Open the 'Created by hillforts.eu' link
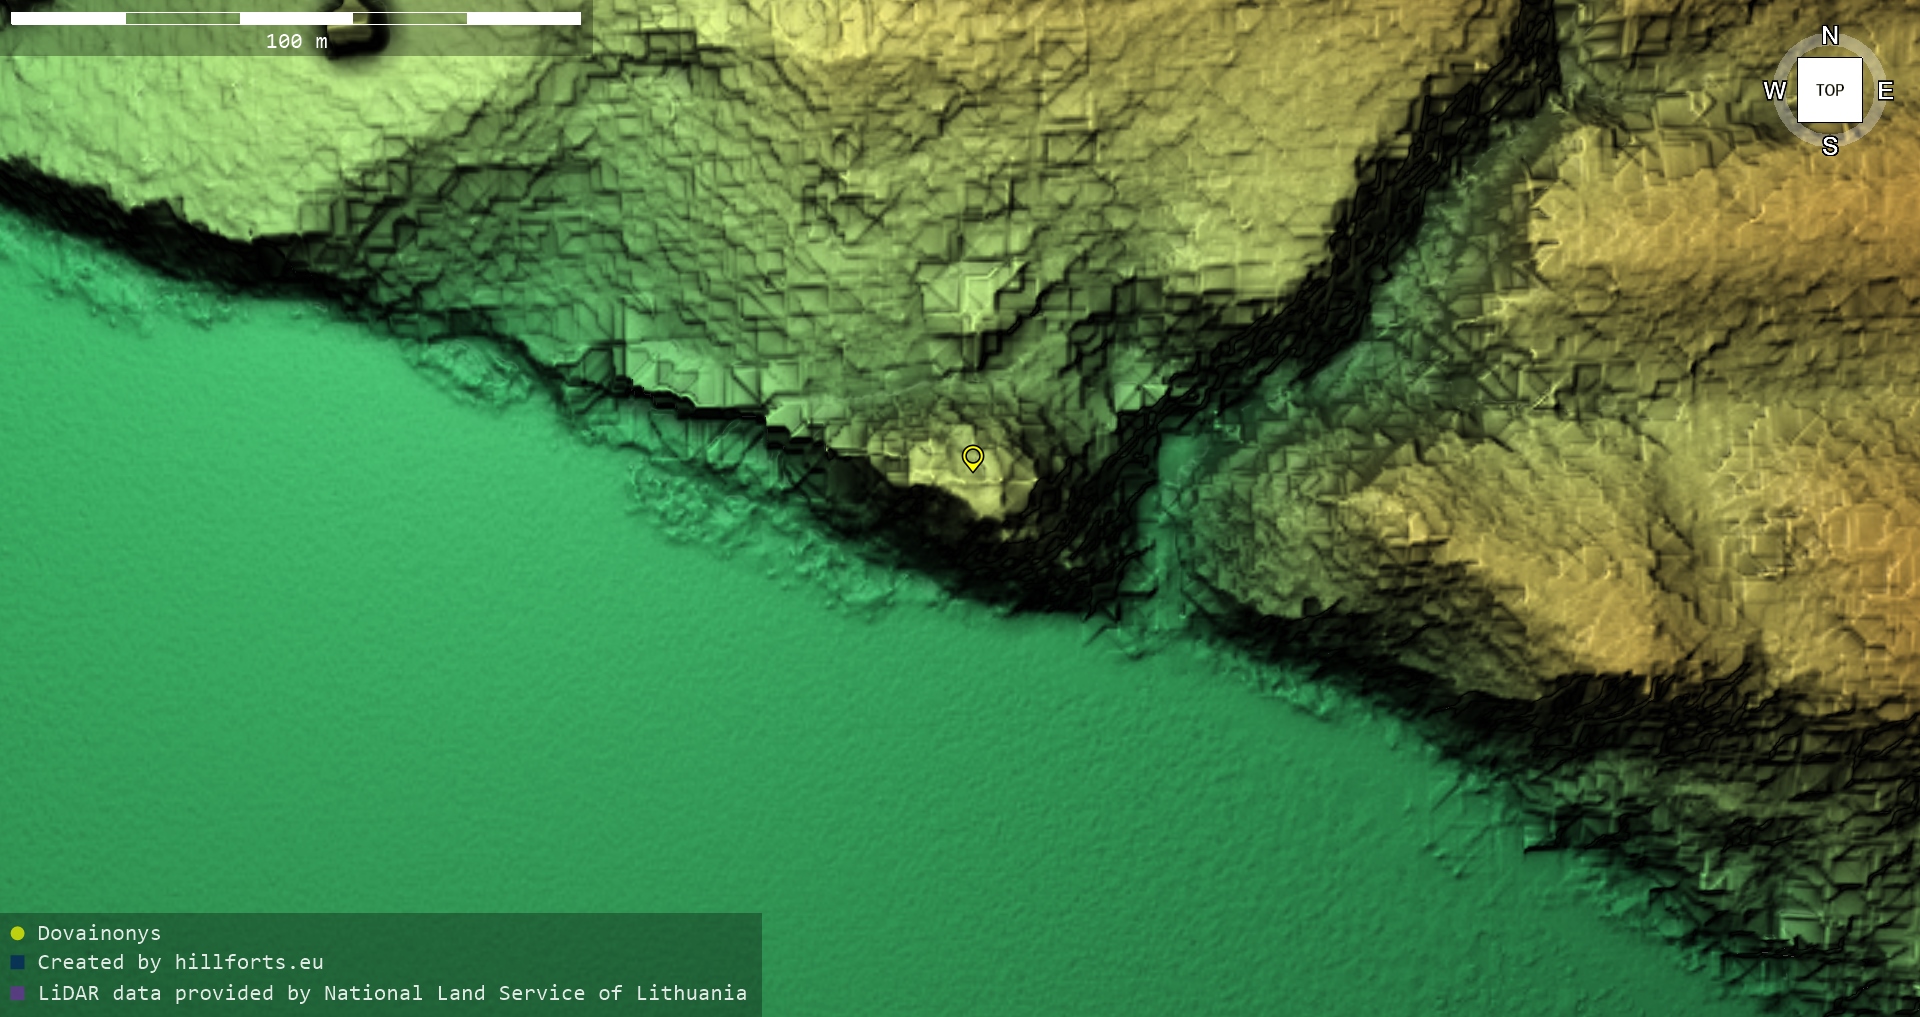The image size is (1920, 1017). (180, 962)
